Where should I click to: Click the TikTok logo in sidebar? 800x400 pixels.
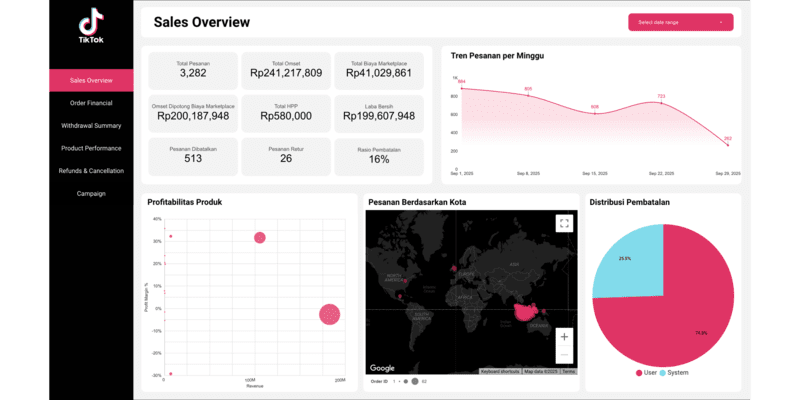(x=91, y=26)
